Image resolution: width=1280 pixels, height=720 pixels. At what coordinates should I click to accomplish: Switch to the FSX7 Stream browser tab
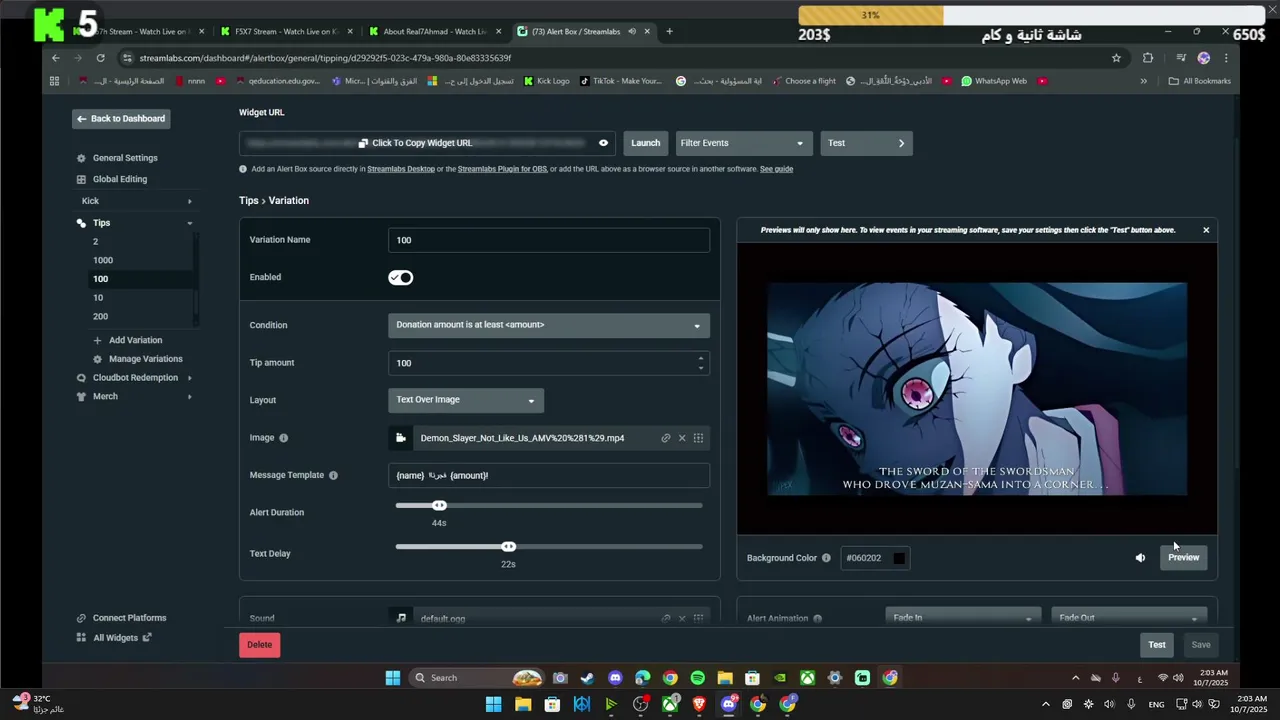(x=285, y=31)
